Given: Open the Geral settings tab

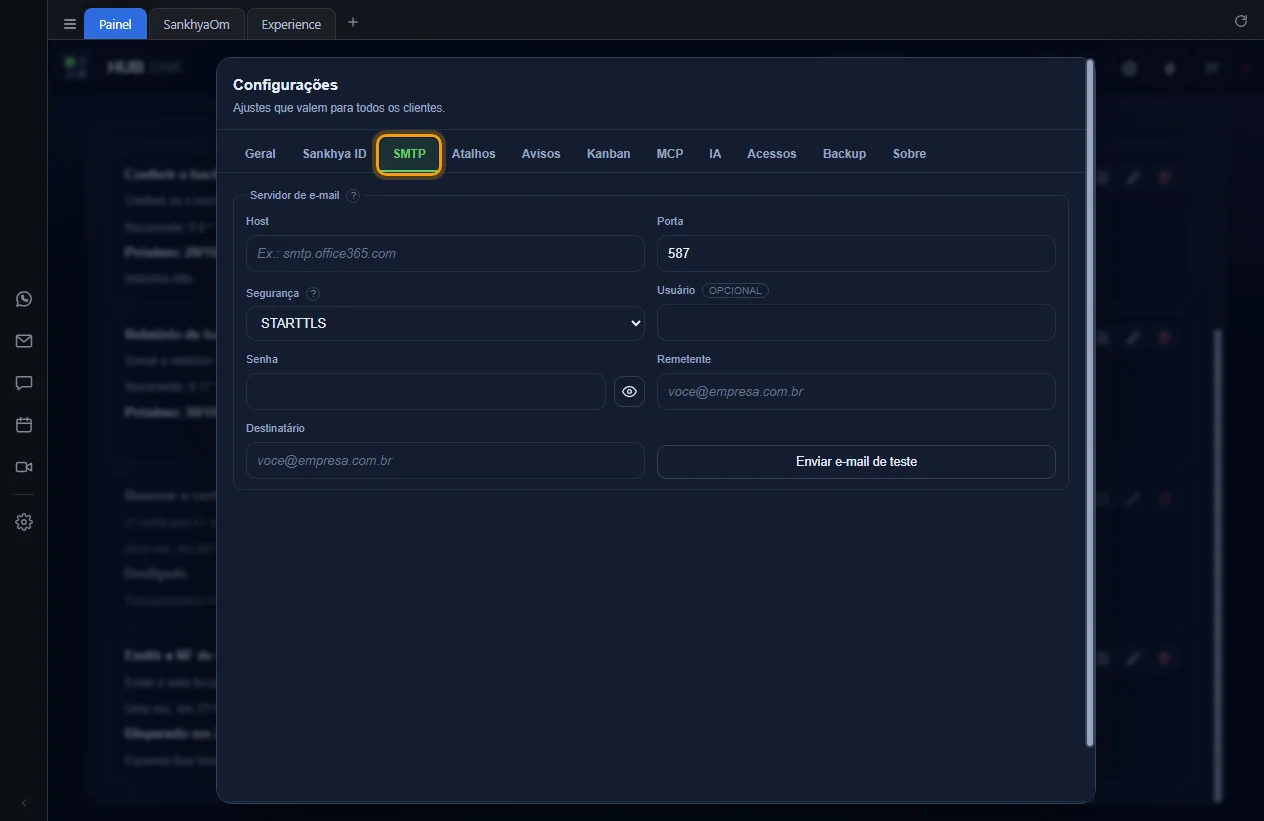Looking at the screenshot, I should click(x=260, y=154).
